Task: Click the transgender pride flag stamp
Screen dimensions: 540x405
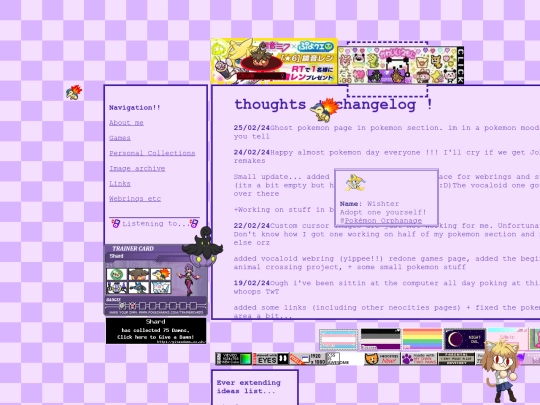Action: click(339, 340)
